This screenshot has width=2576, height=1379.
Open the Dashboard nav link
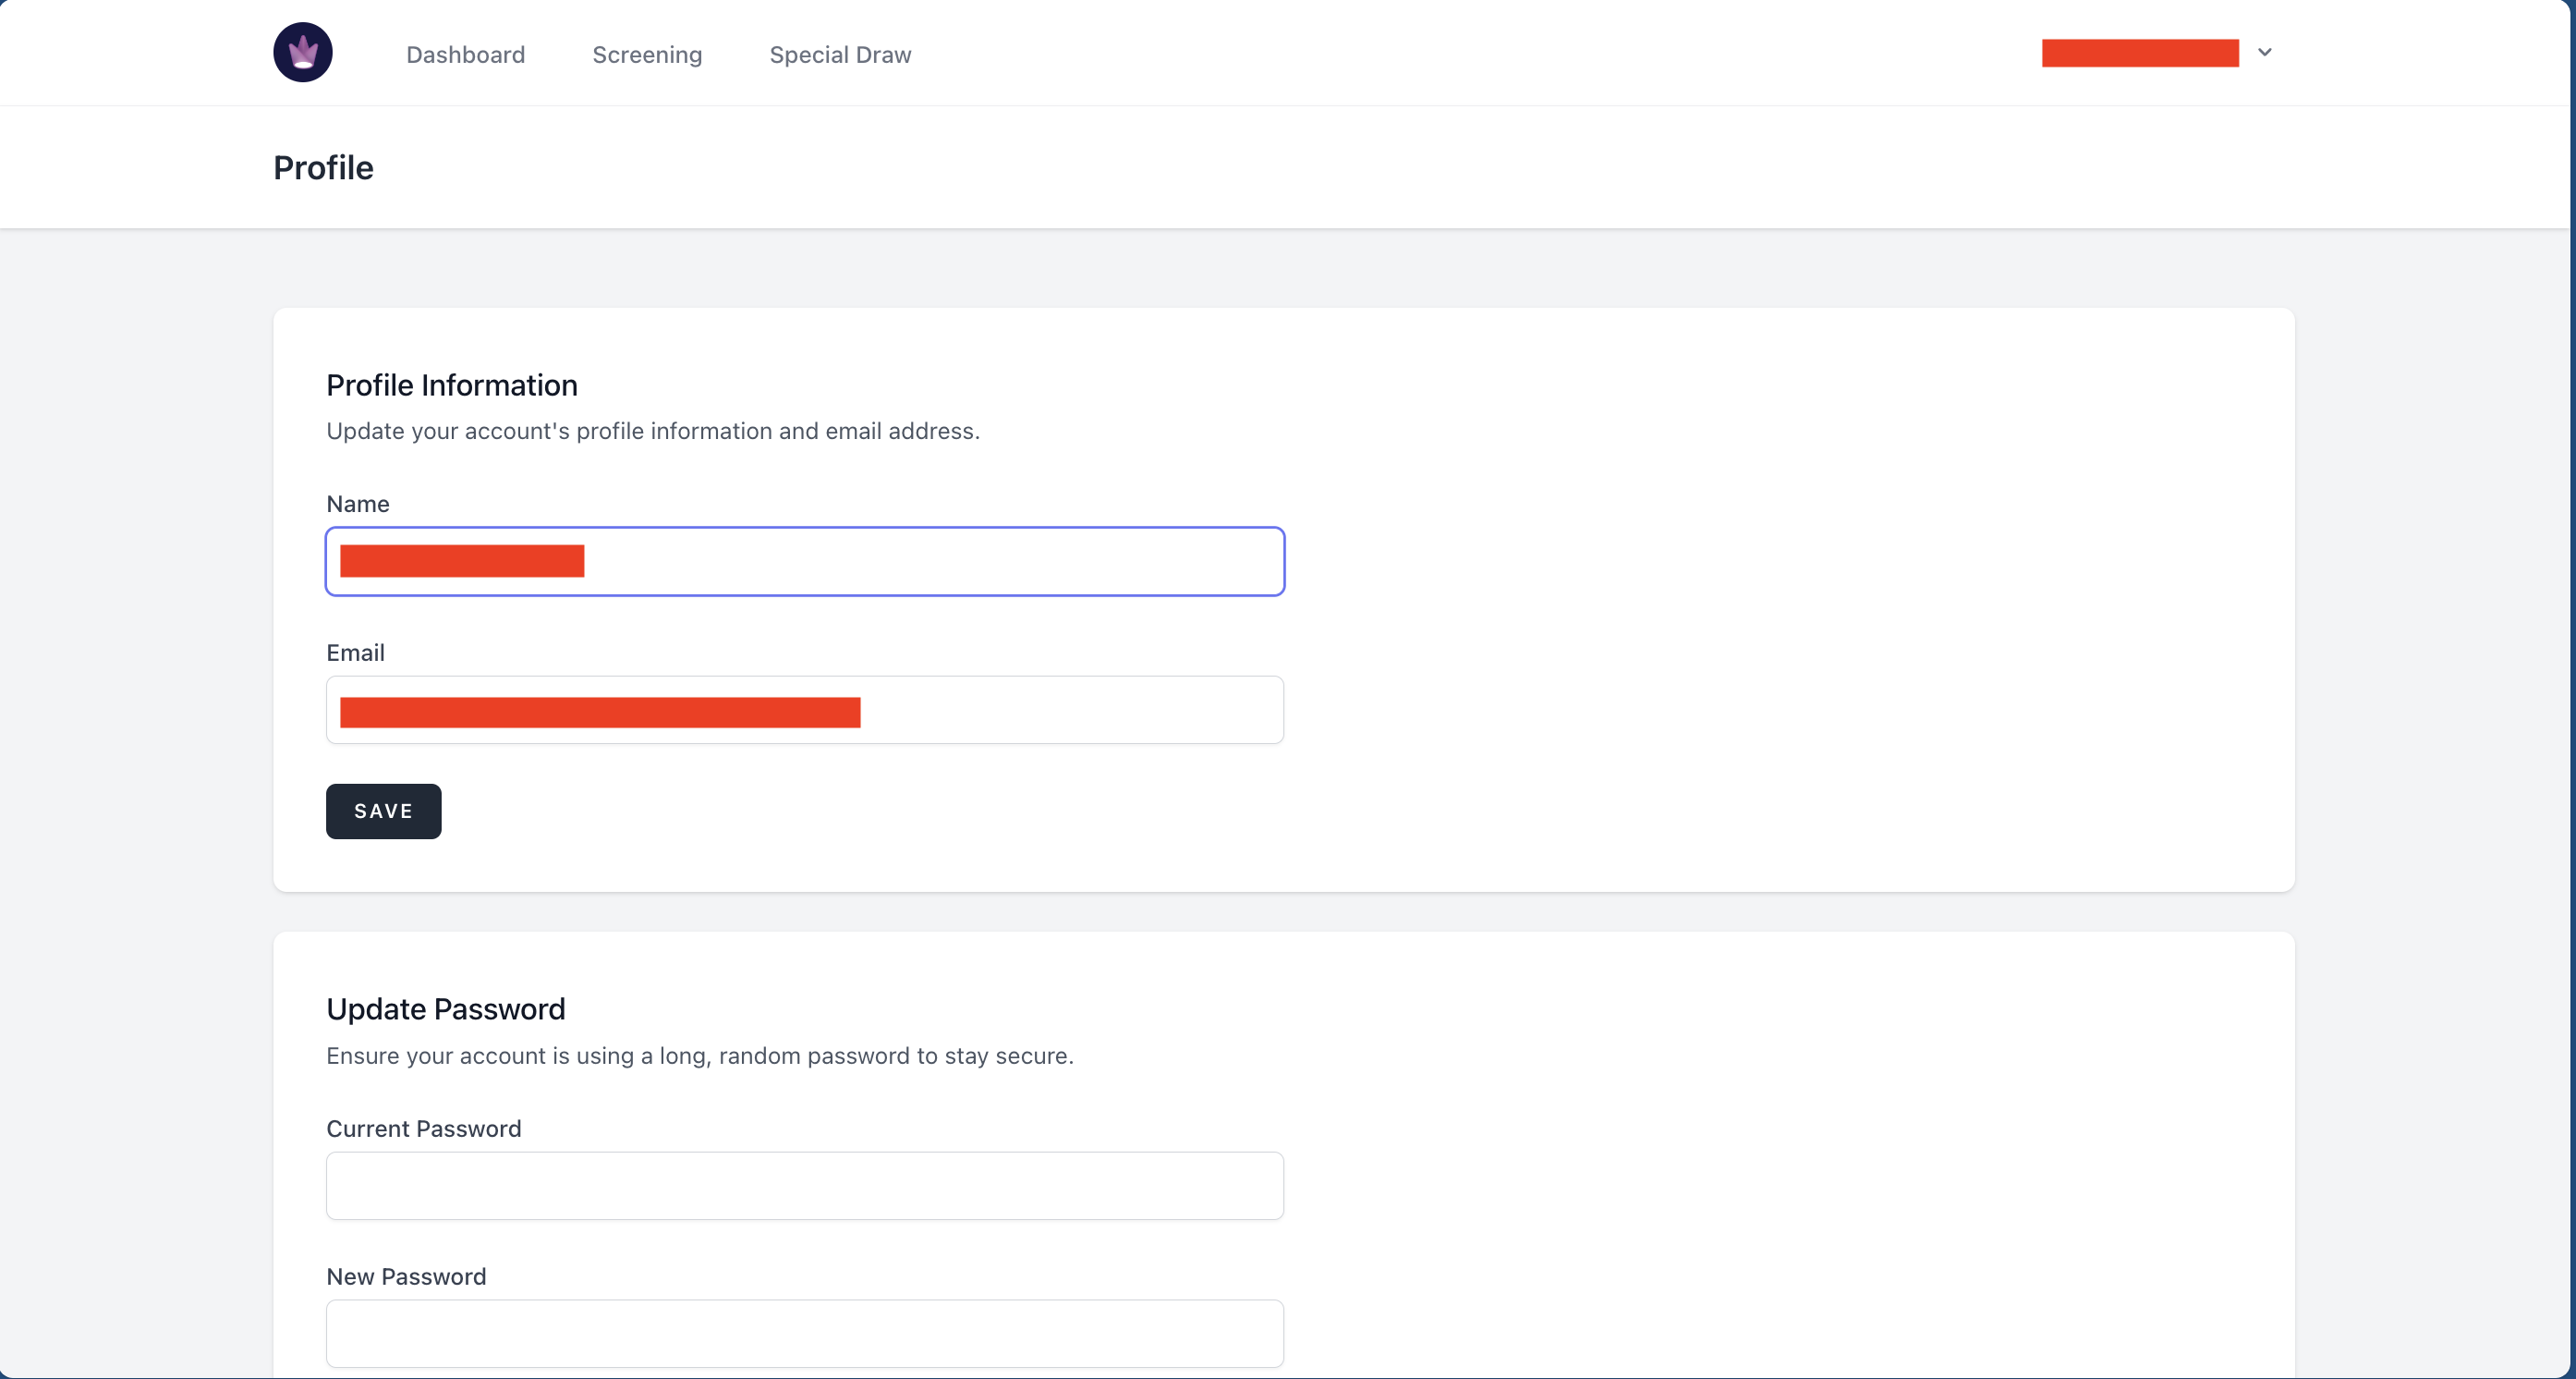465,55
